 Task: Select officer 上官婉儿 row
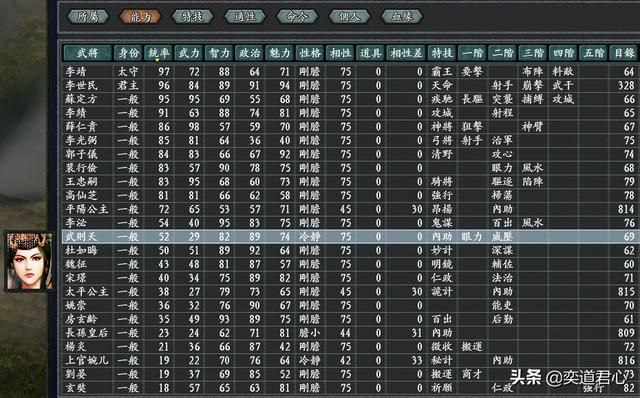[351, 360]
